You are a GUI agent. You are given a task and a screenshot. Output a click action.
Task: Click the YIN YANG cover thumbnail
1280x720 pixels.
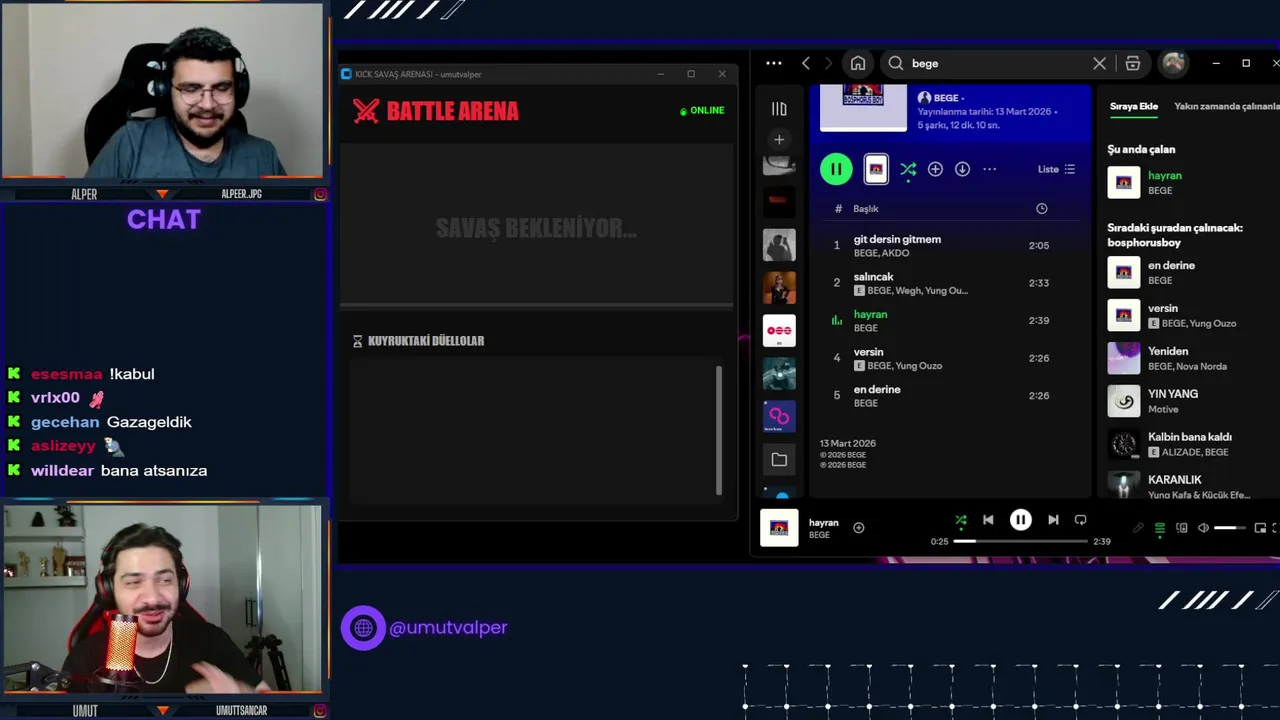coord(1124,401)
